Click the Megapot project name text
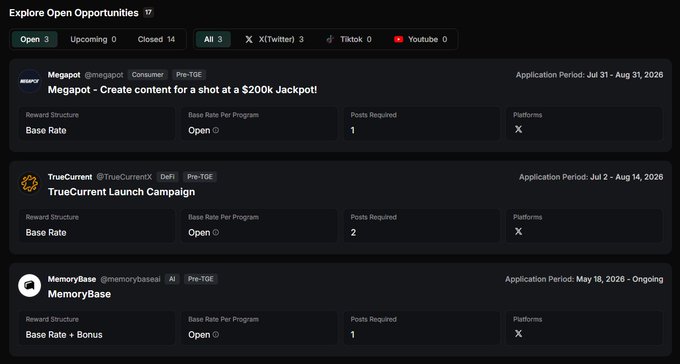This screenshot has width=680, height=364. coord(64,75)
